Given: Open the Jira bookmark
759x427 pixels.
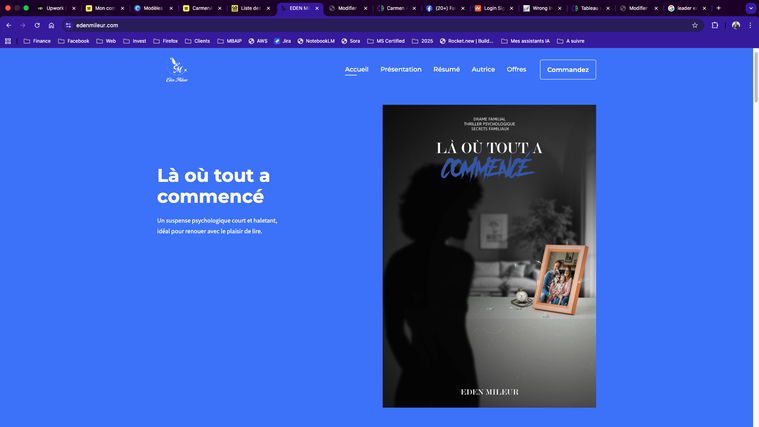Looking at the screenshot, I should [282, 41].
